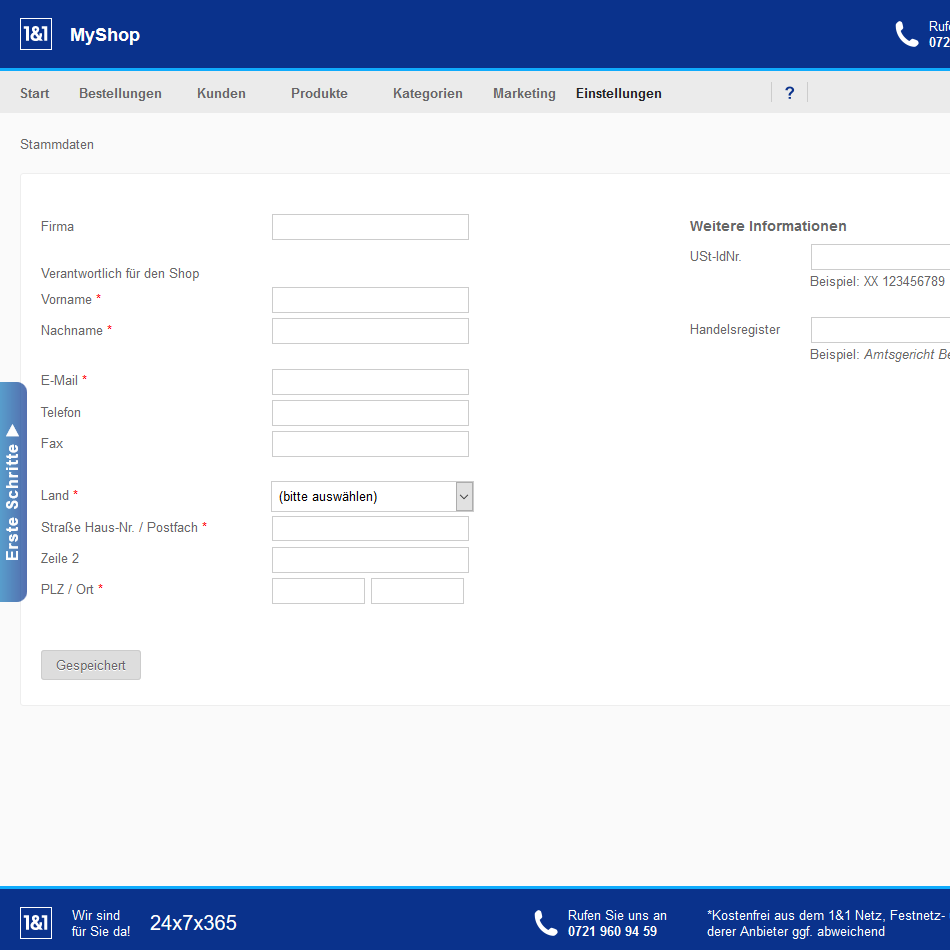Click the 1&1 logo in footer
Screen dimensions: 950x950
pos(36,922)
